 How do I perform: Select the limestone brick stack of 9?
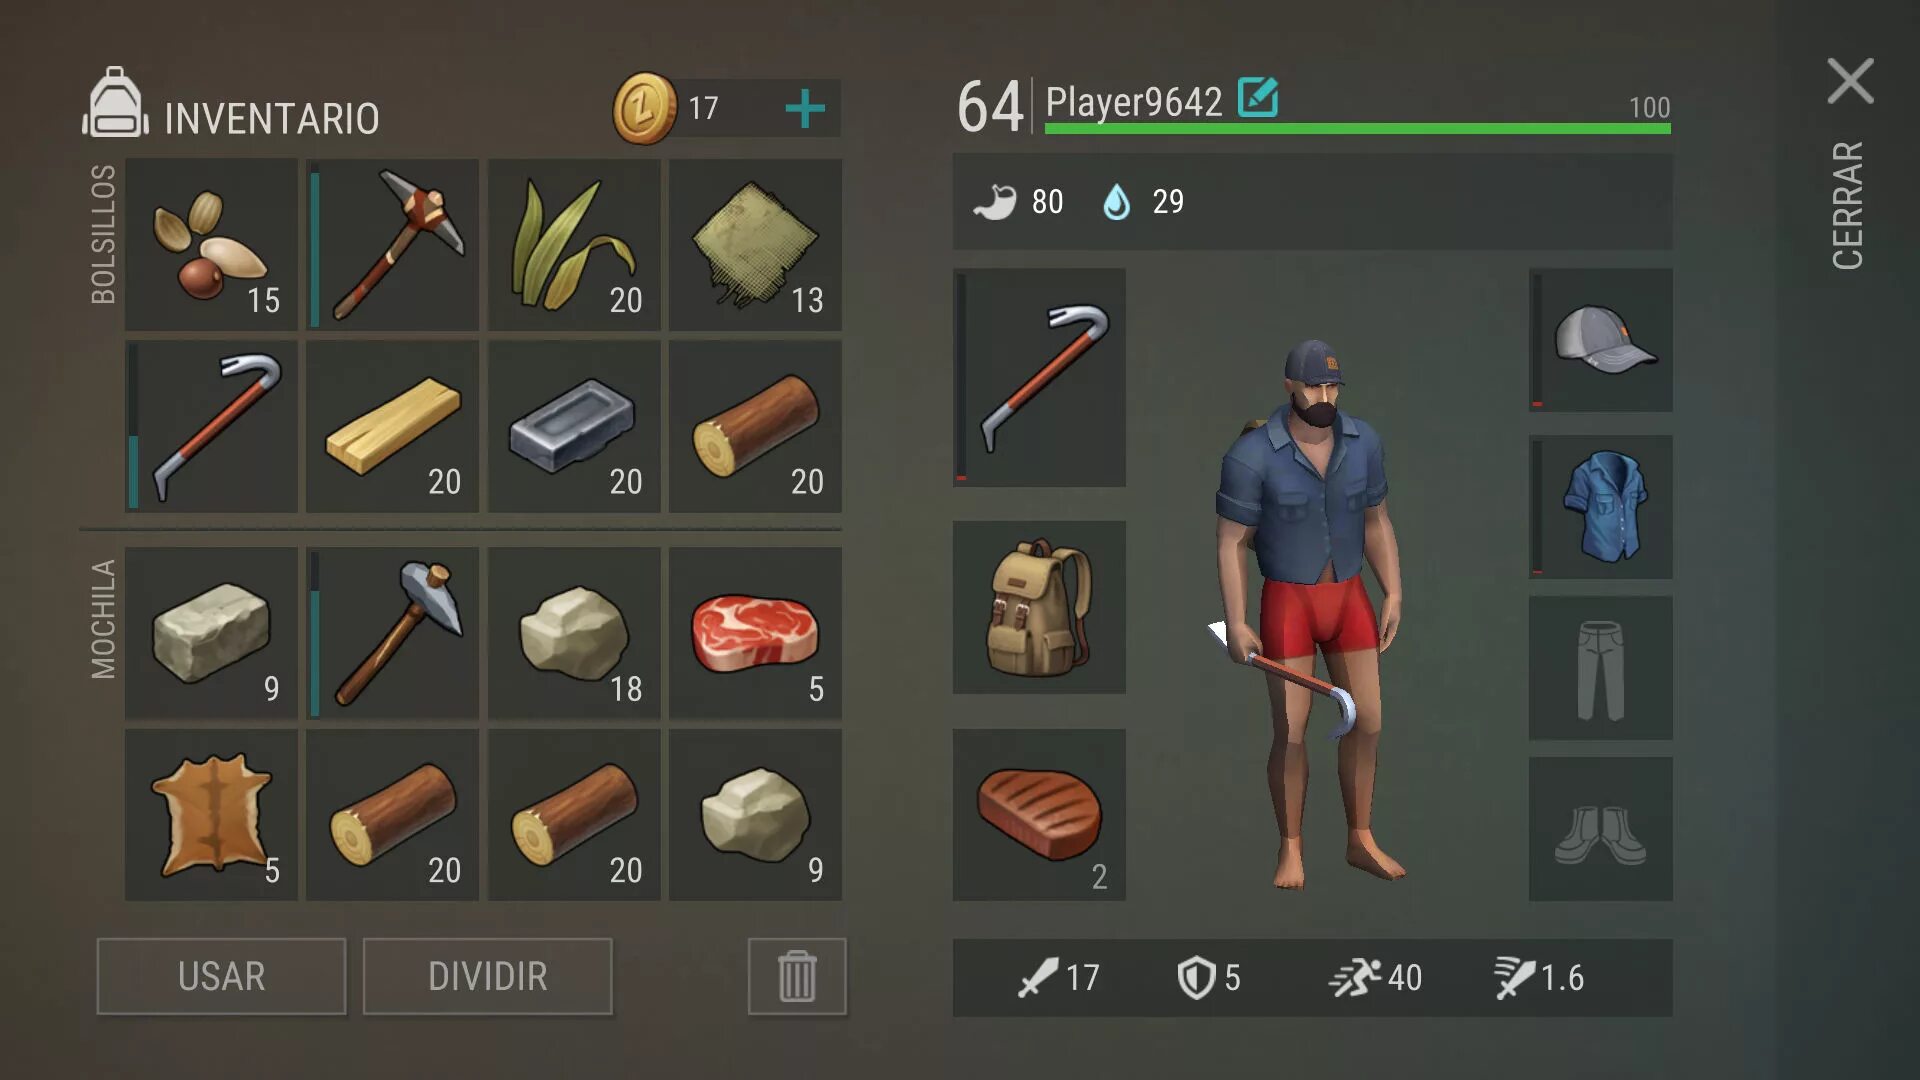[x=211, y=633]
